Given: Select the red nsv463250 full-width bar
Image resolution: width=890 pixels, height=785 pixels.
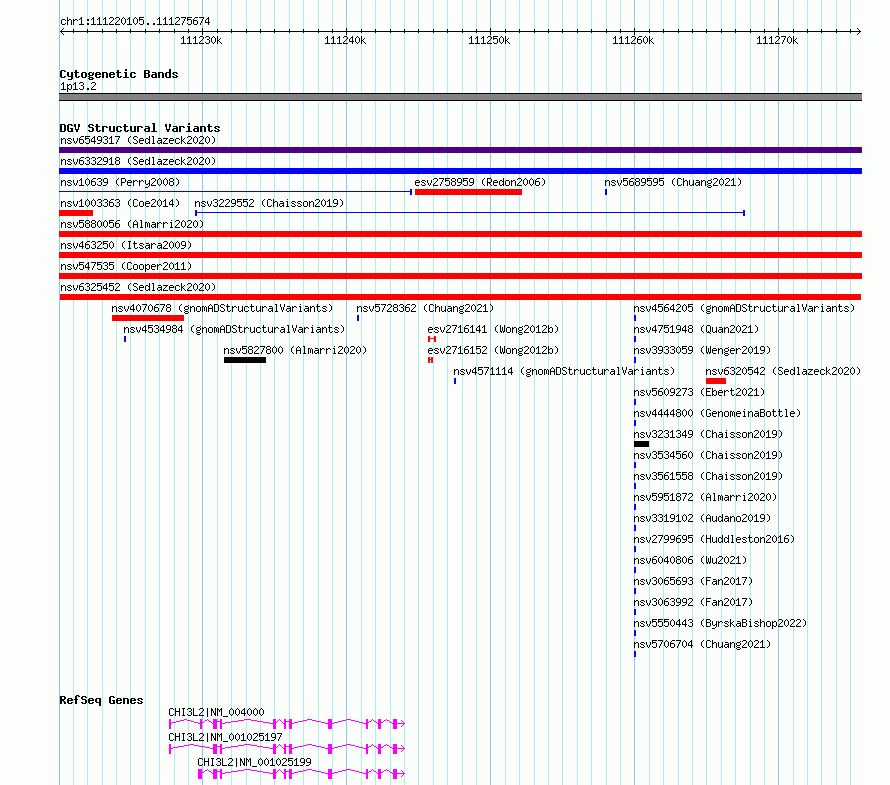Looking at the screenshot, I should (x=460, y=255).
